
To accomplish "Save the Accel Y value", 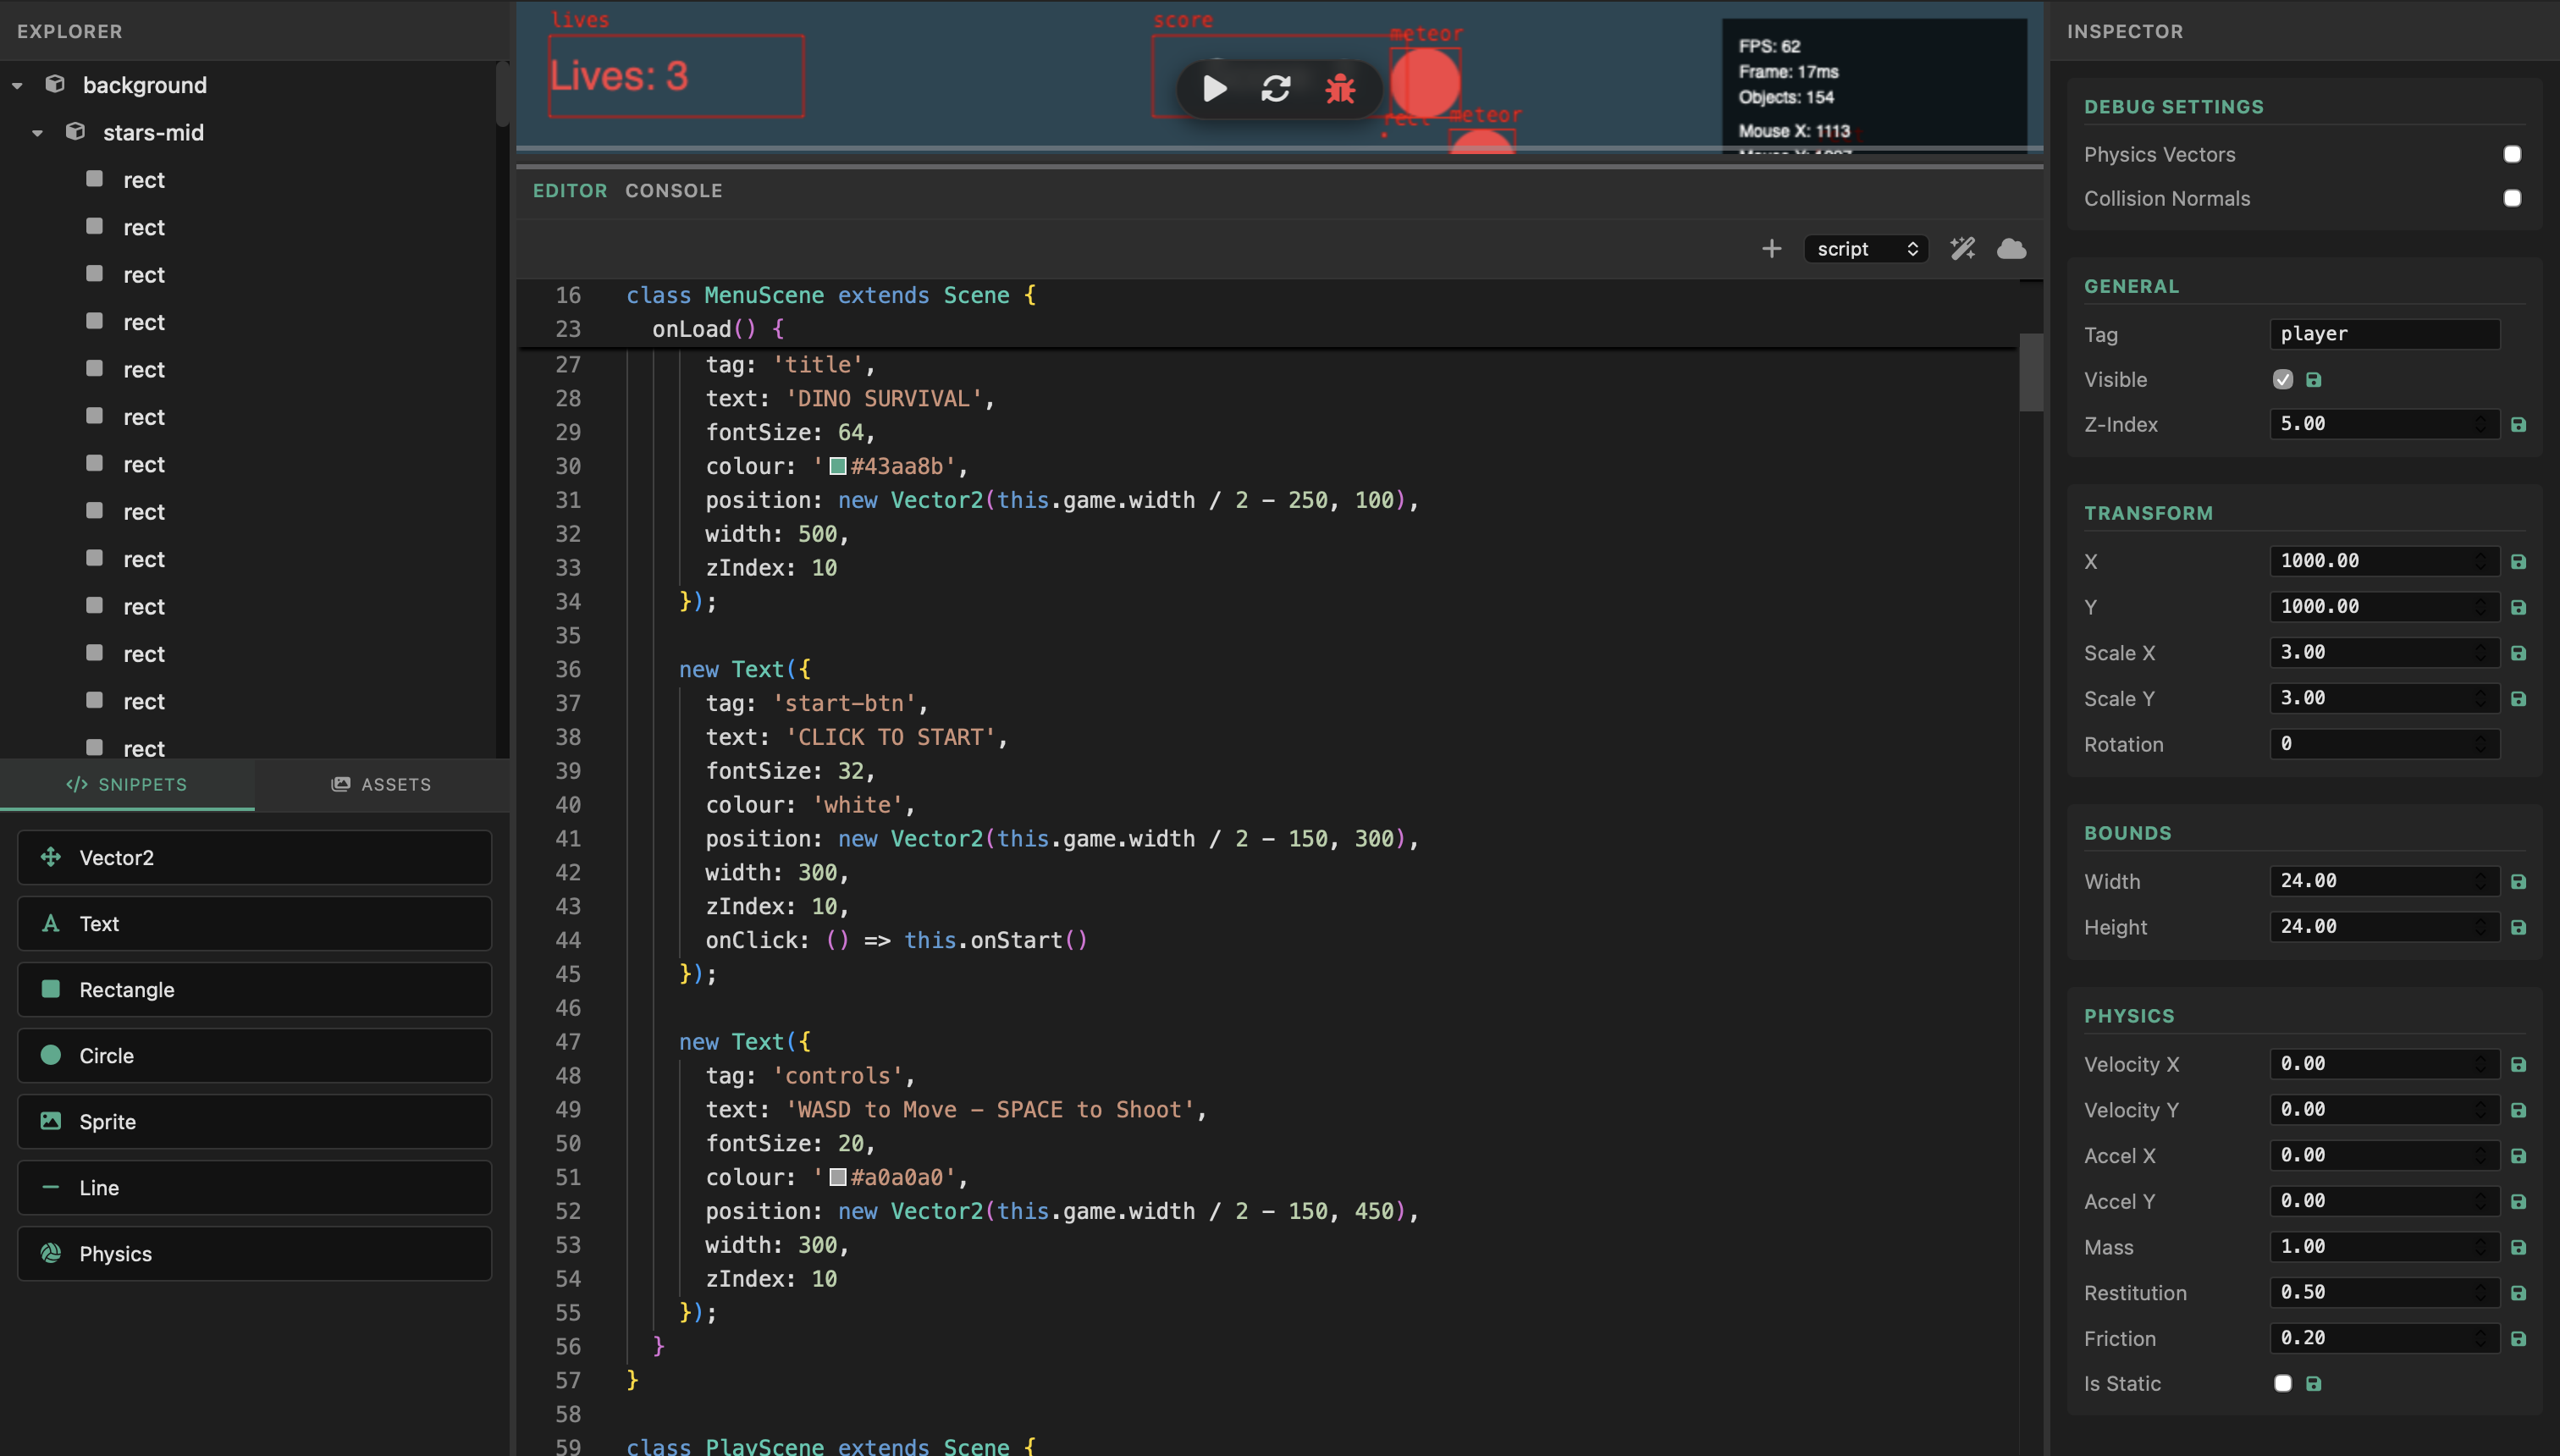I will click(2518, 1201).
